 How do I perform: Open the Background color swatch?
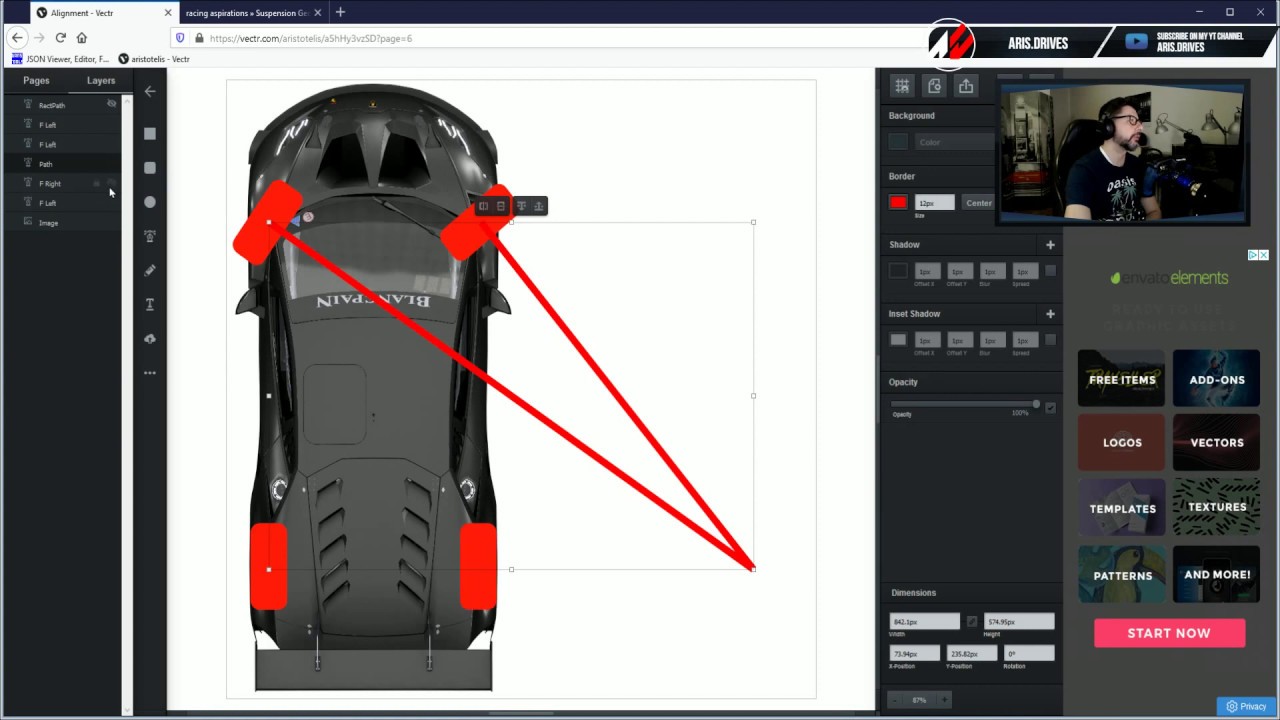point(898,142)
